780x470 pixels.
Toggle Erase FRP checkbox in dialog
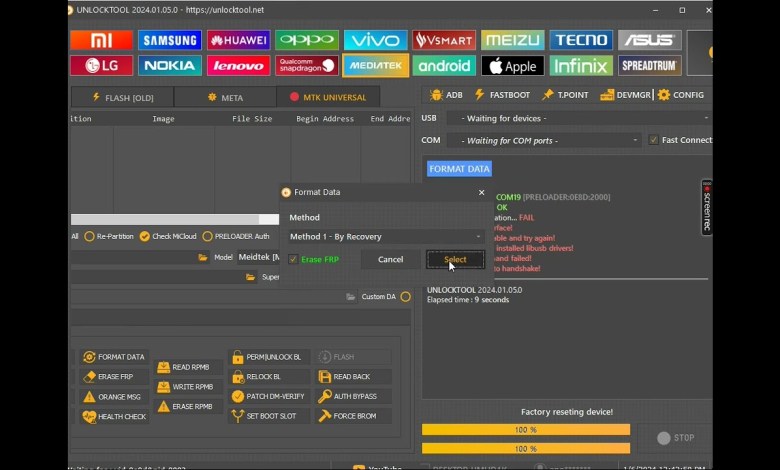tap(293, 260)
